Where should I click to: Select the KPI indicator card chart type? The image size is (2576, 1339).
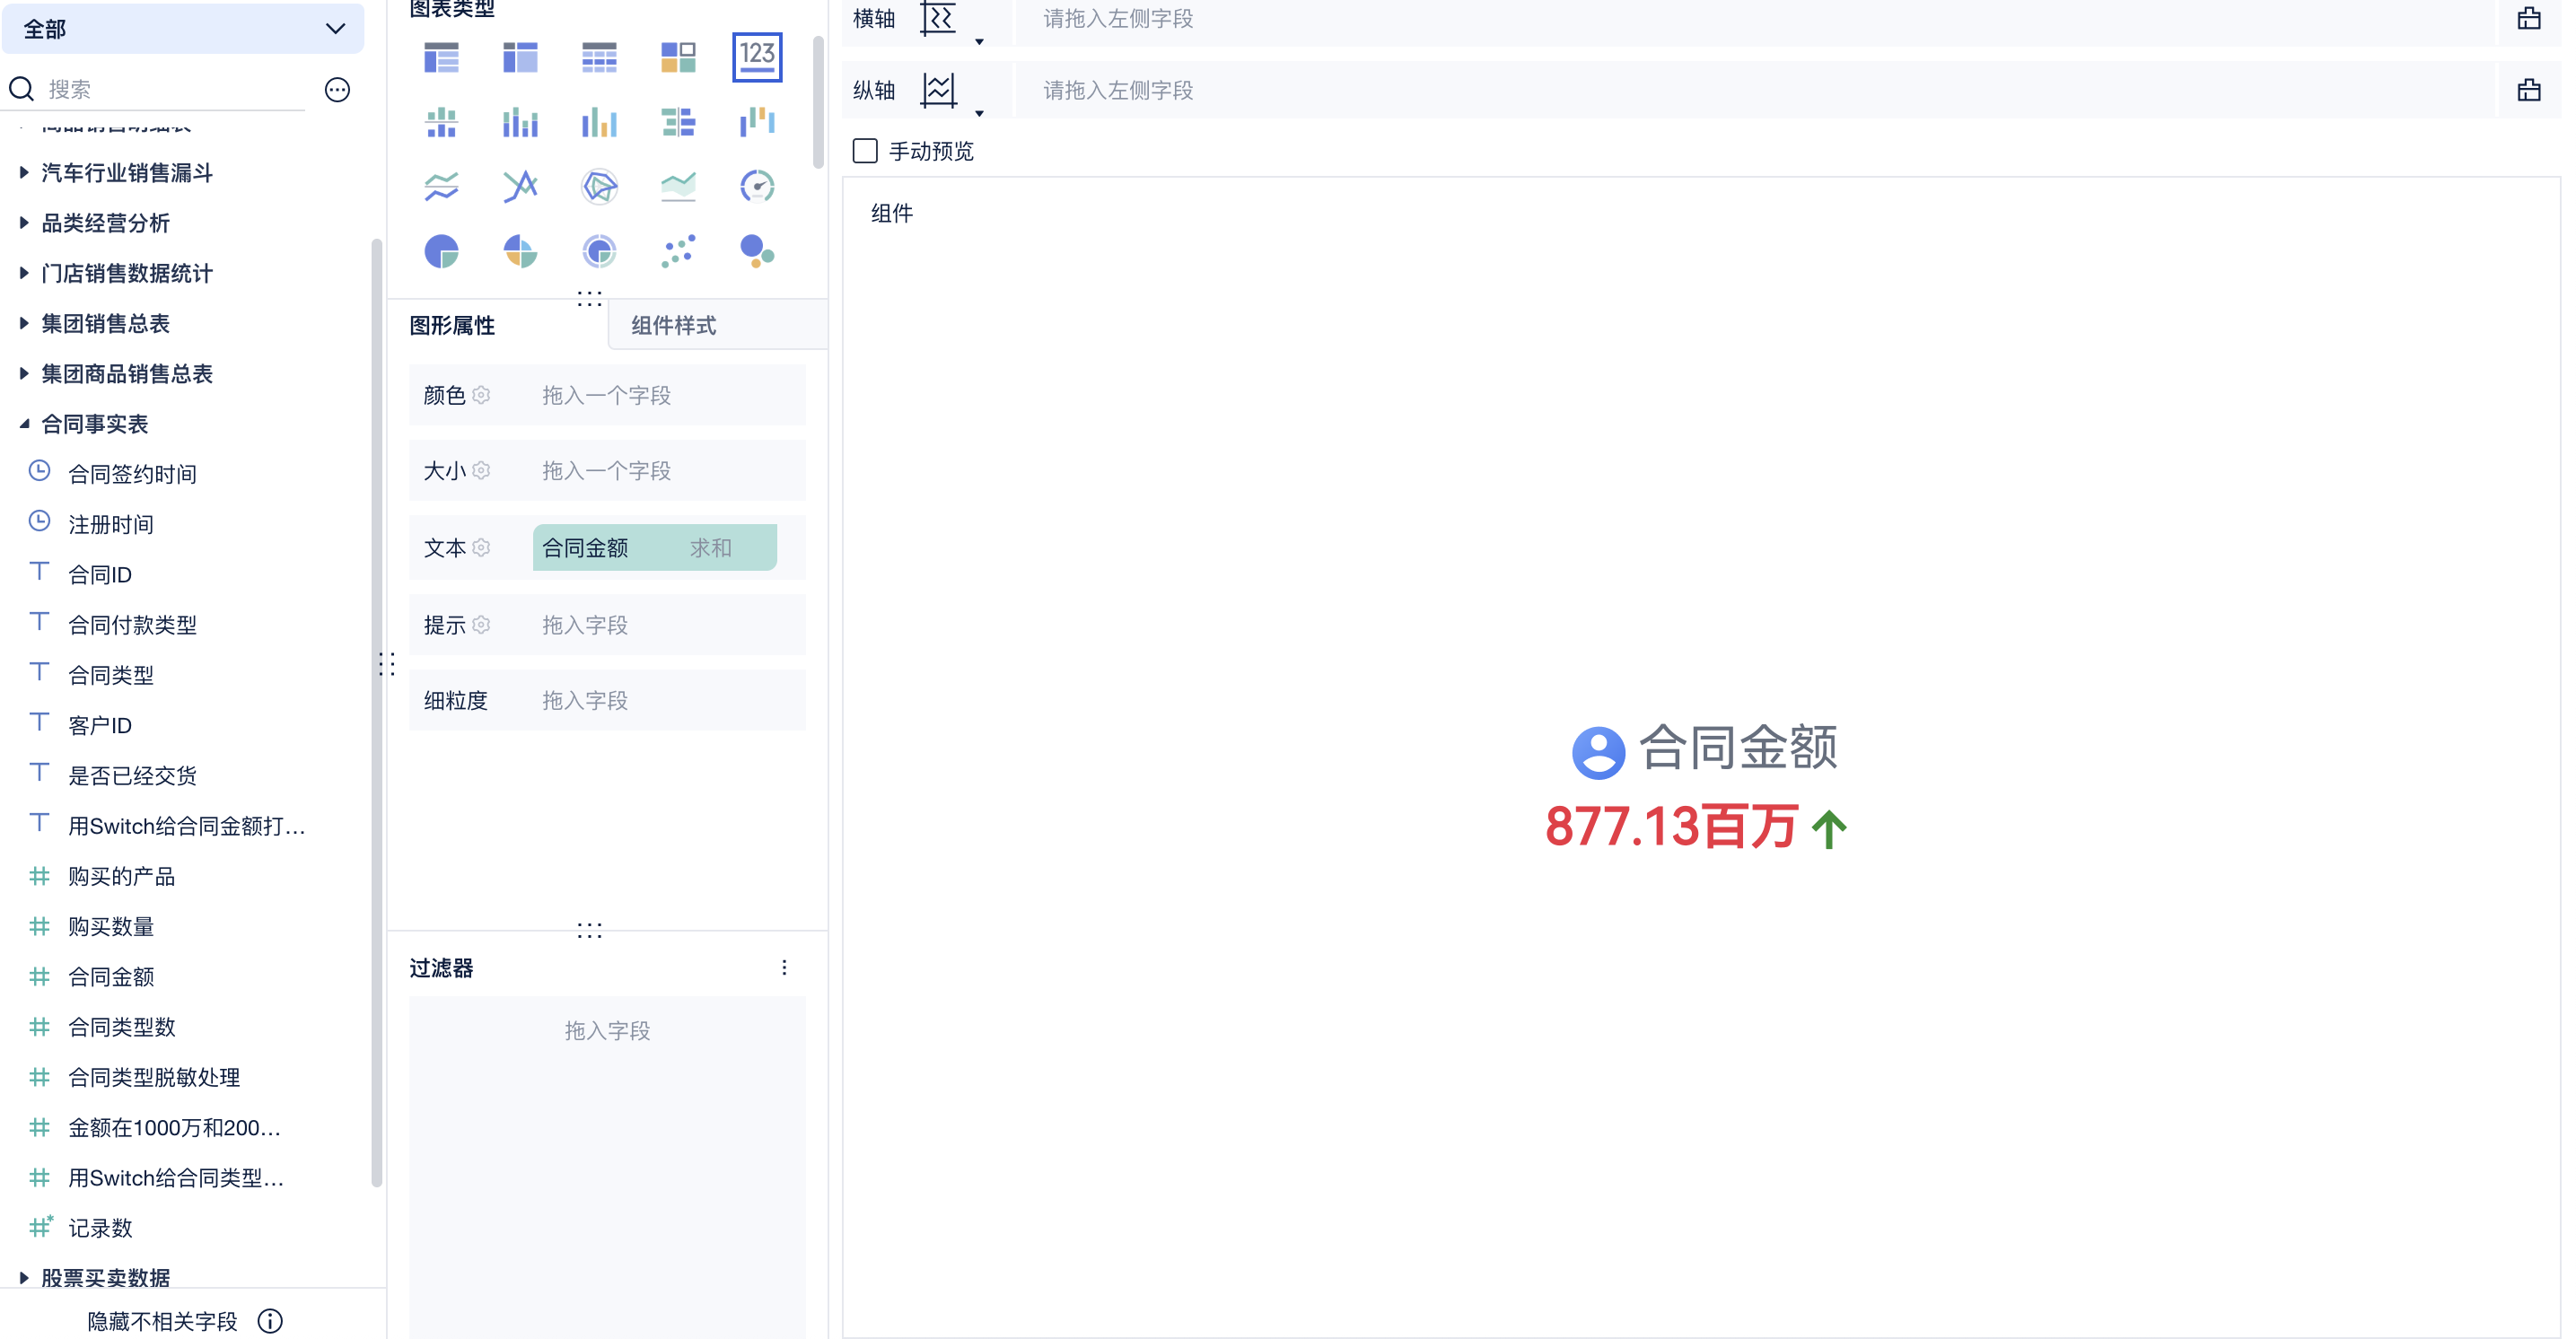point(756,57)
